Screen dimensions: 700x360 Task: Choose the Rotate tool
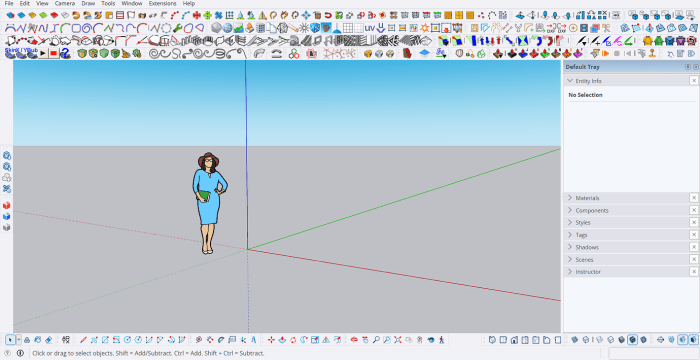(x=293, y=340)
